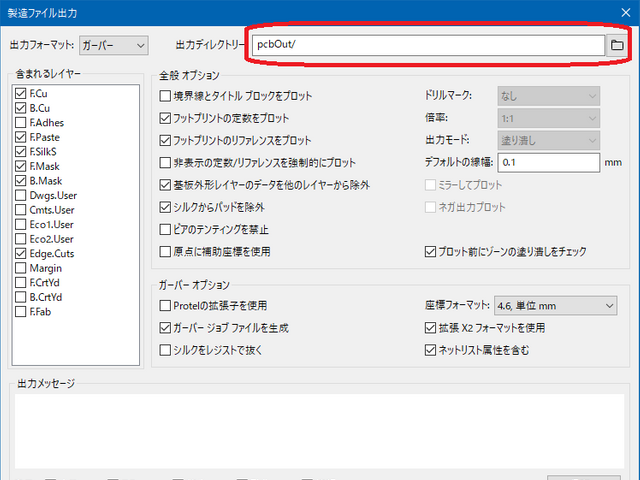The height and width of the screenshot is (480, 640).
Task: Check the F.Fab layer
Action: pos(20,312)
